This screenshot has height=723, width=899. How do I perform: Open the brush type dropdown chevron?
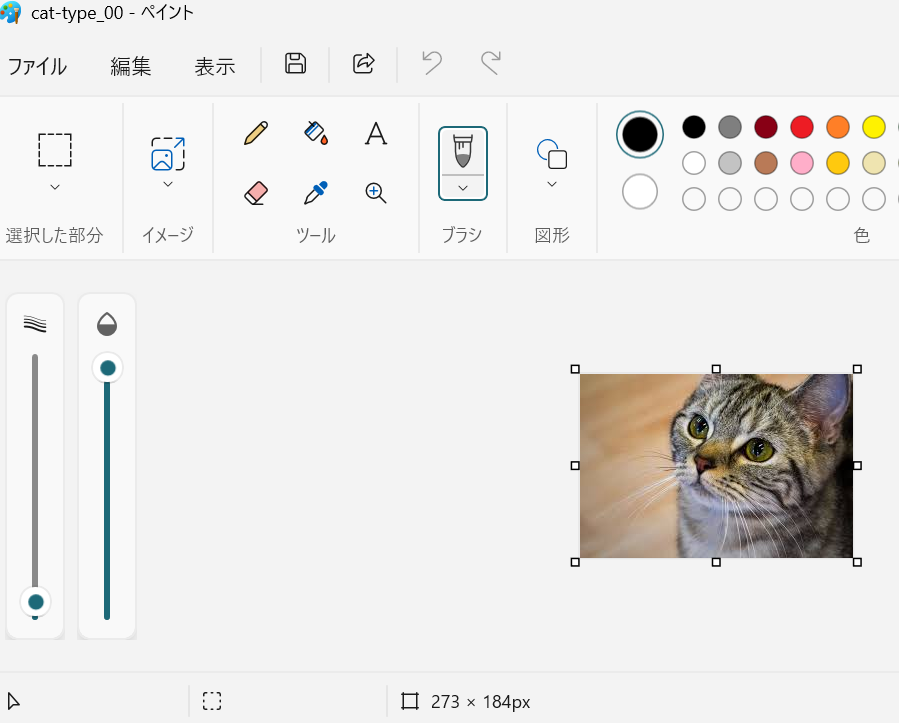coord(463,188)
